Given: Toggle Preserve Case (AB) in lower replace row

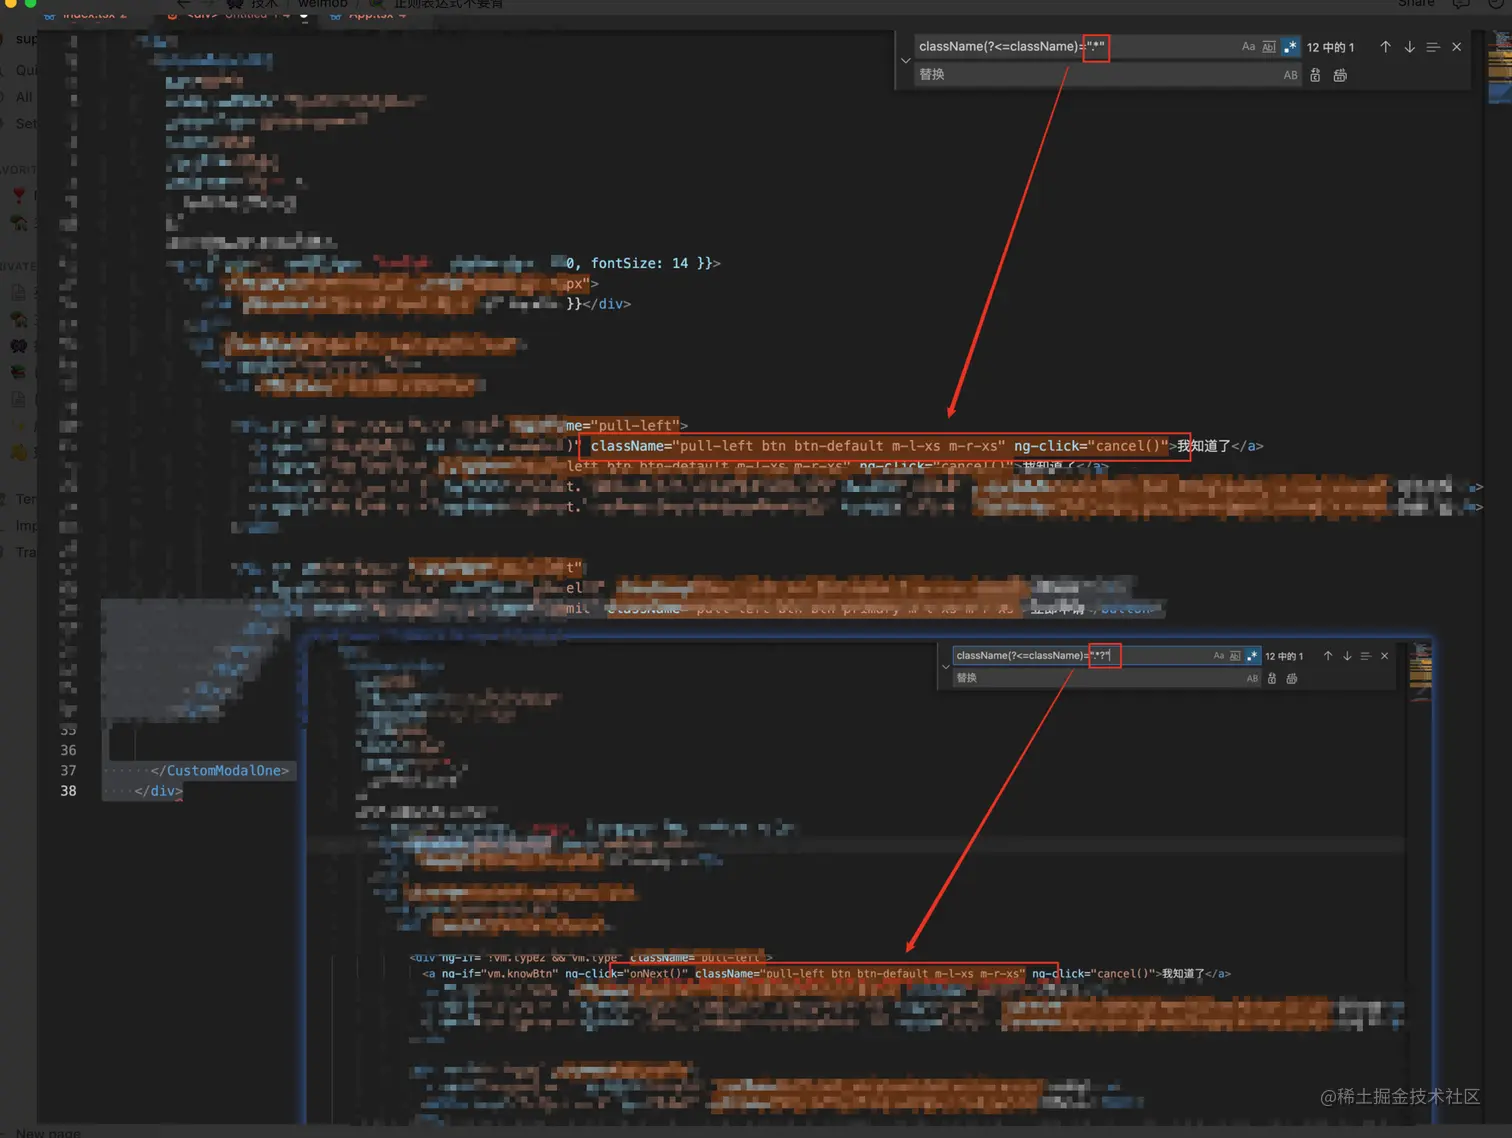Looking at the screenshot, I should (1252, 678).
